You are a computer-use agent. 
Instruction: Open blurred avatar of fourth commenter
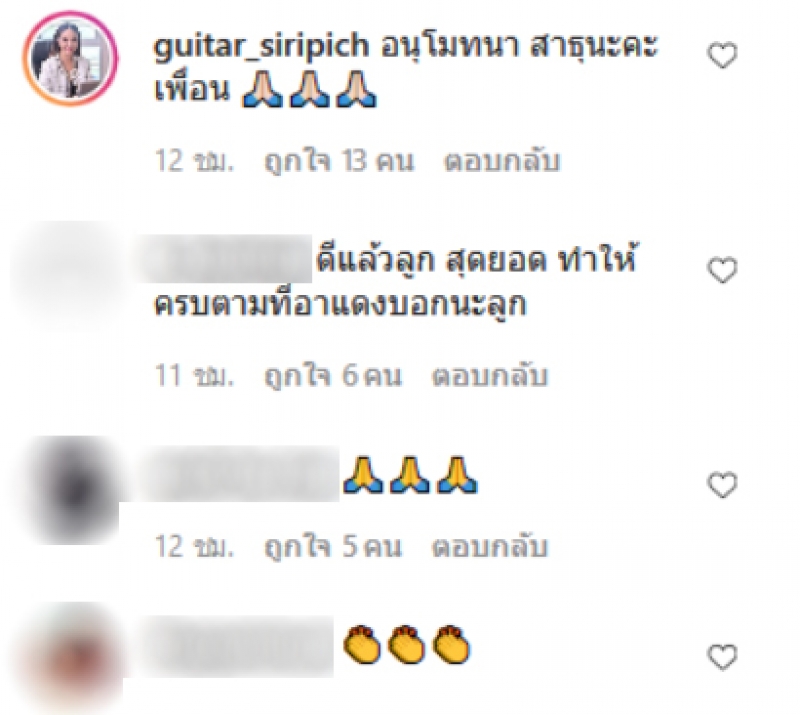coord(71,658)
